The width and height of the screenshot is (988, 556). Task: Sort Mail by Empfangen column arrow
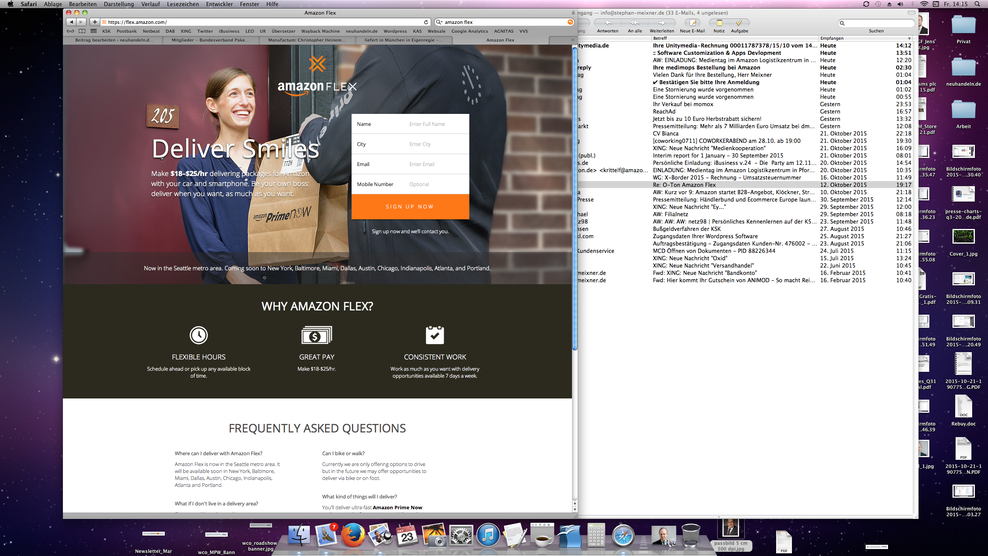[909, 38]
